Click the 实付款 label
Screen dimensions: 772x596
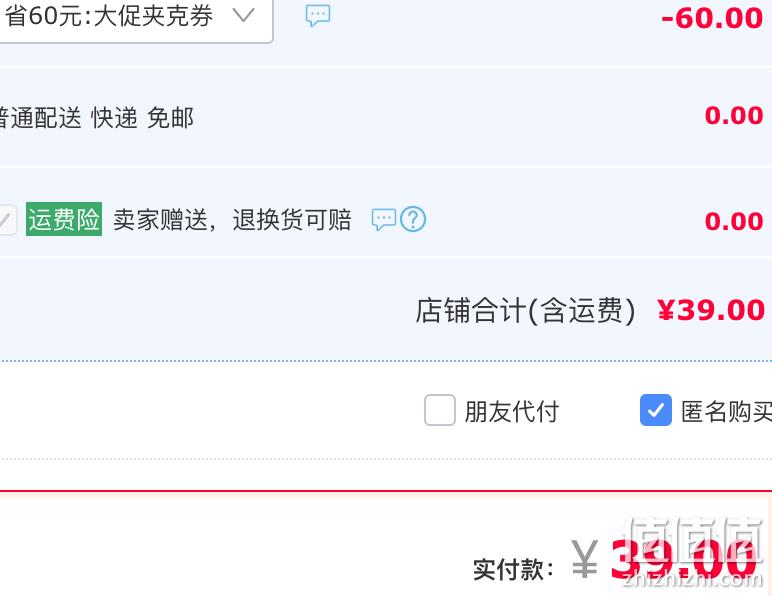pyautogui.click(x=513, y=569)
